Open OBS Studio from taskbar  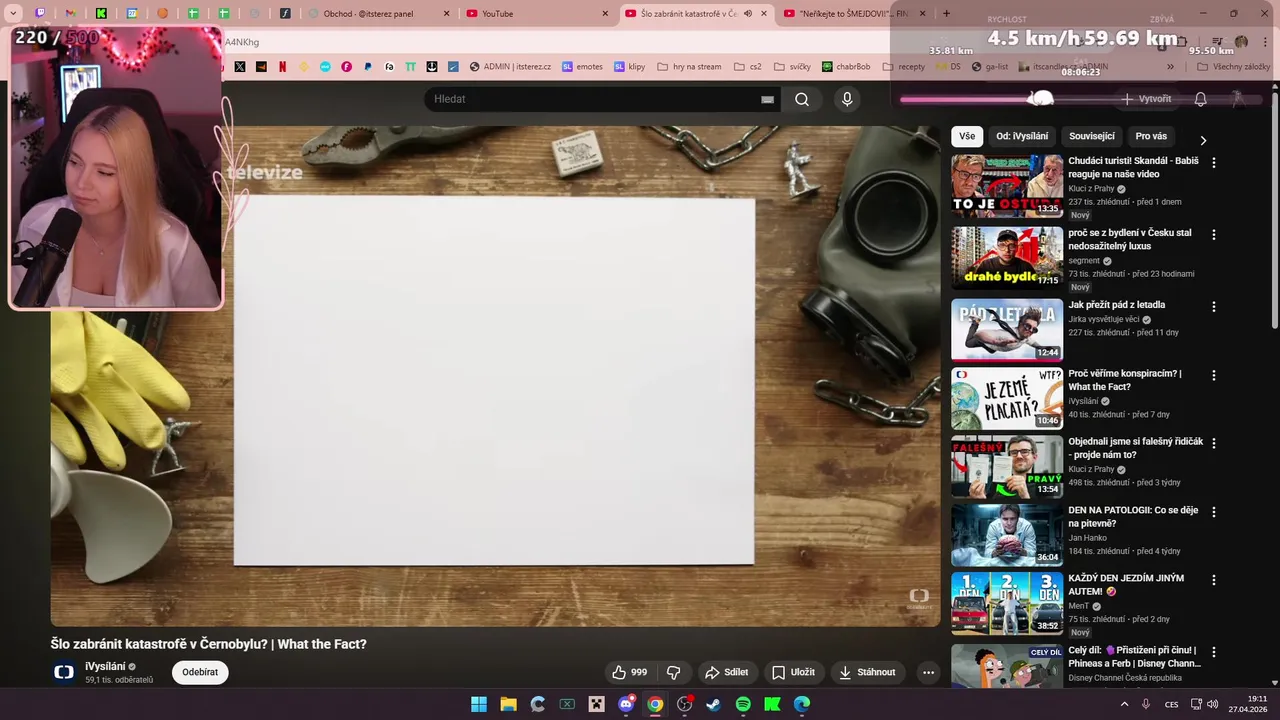[x=684, y=704]
